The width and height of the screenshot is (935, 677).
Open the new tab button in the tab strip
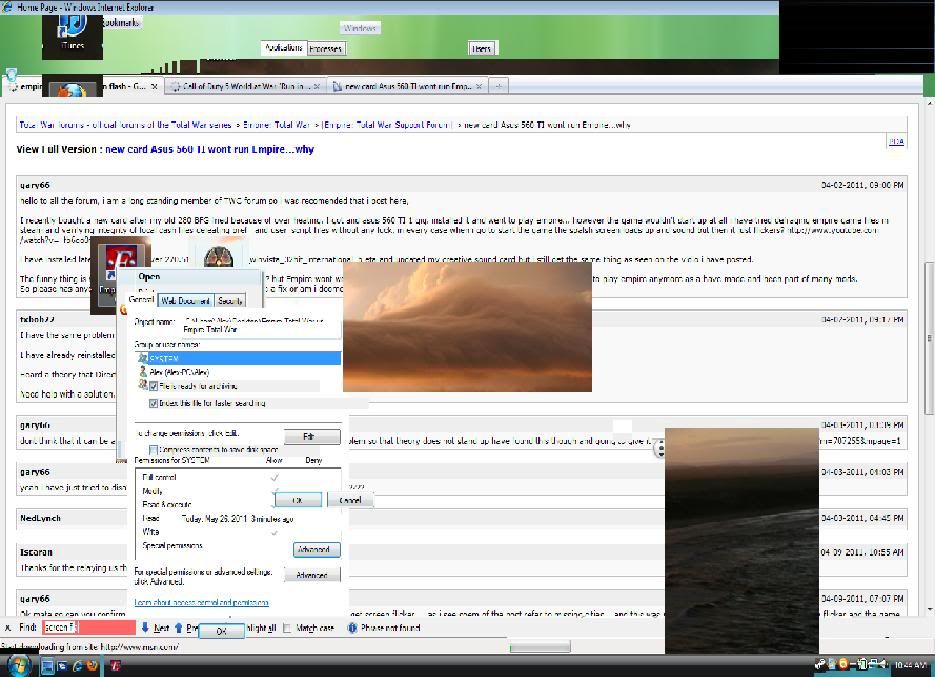tap(498, 87)
